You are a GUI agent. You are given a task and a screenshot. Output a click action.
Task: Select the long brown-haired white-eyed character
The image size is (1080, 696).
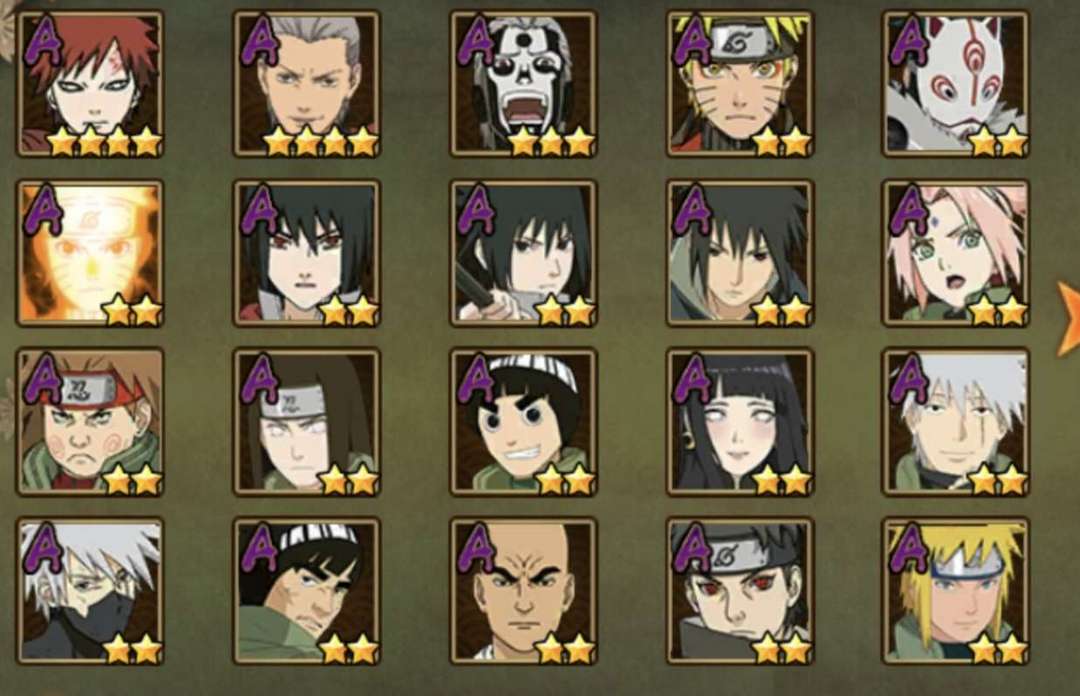point(307,422)
